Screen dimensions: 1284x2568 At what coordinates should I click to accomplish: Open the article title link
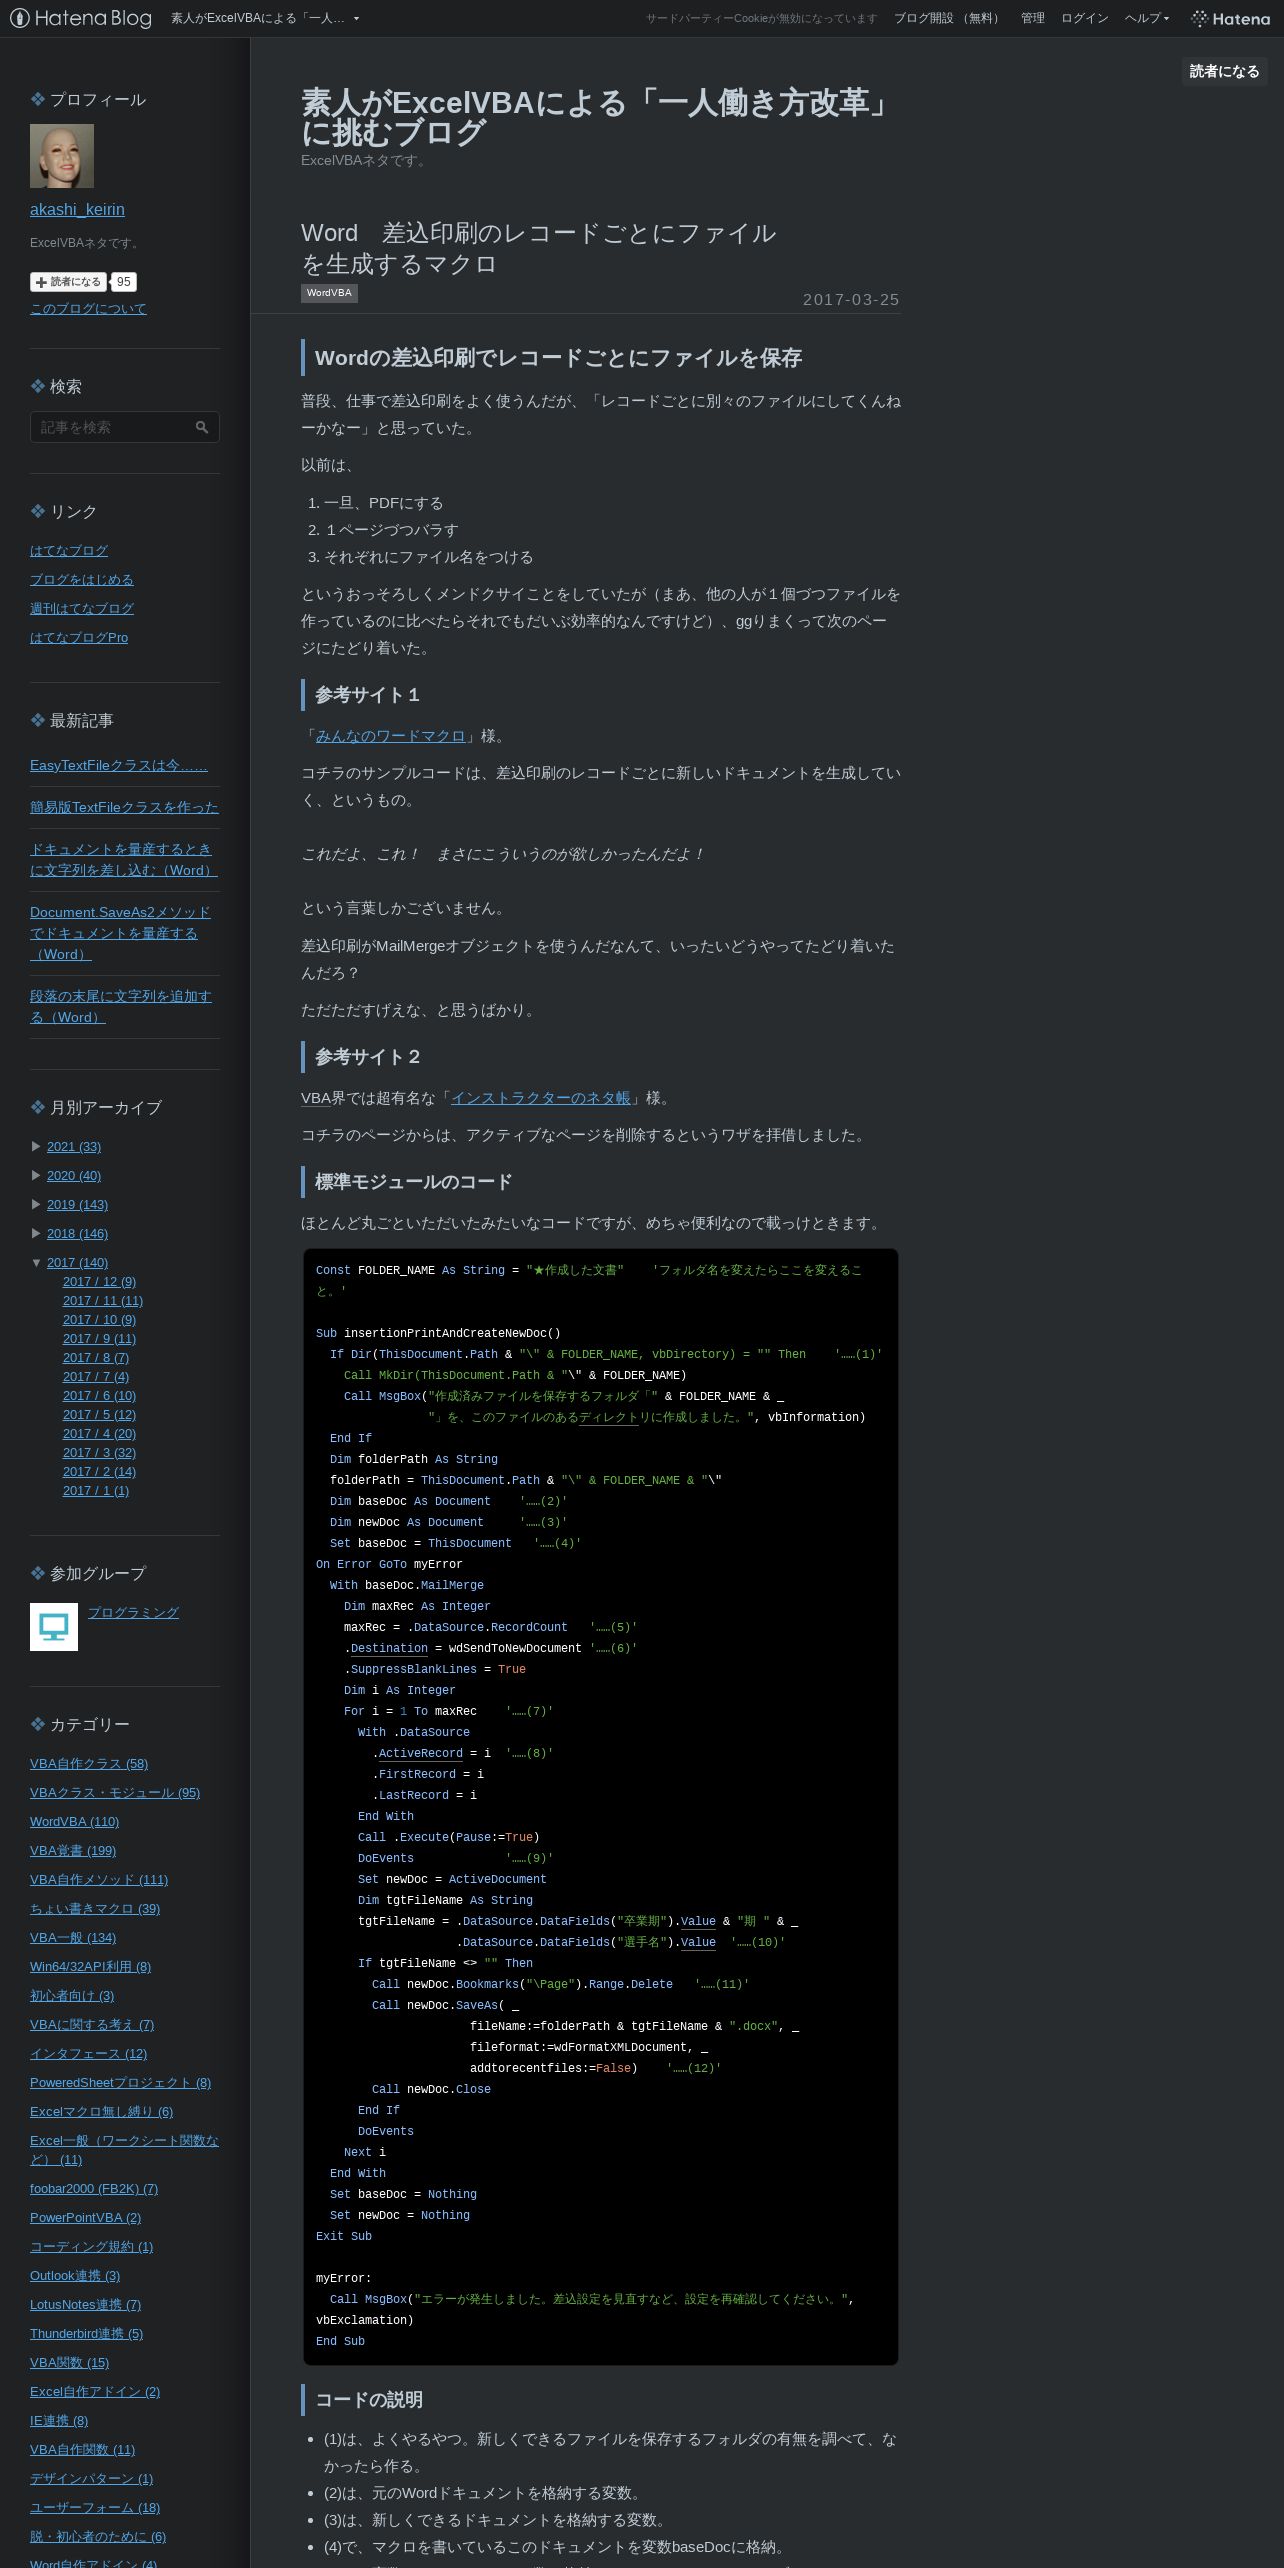pos(538,248)
